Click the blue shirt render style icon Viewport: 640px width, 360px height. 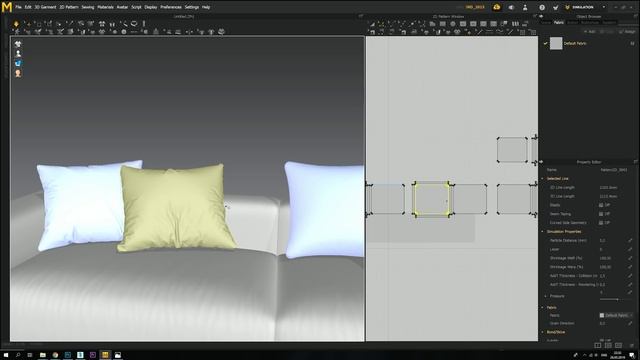pyautogui.click(x=18, y=63)
